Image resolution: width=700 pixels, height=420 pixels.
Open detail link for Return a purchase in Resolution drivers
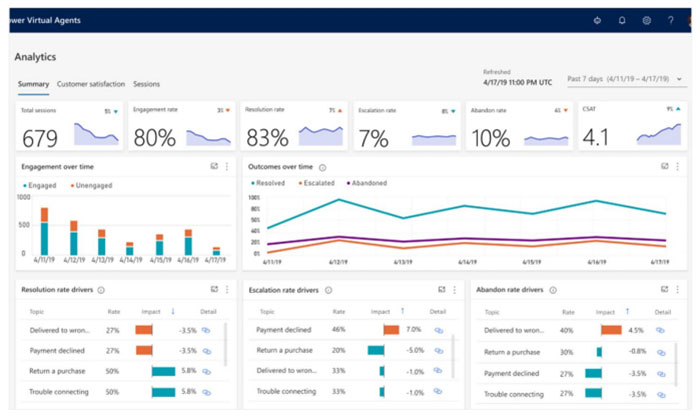click(x=206, y=371)
